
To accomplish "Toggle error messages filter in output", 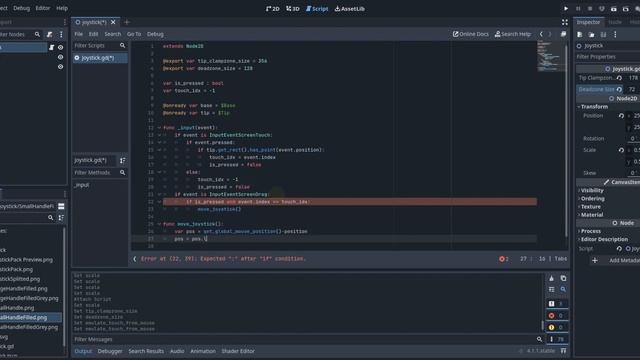I will point(557,316).
